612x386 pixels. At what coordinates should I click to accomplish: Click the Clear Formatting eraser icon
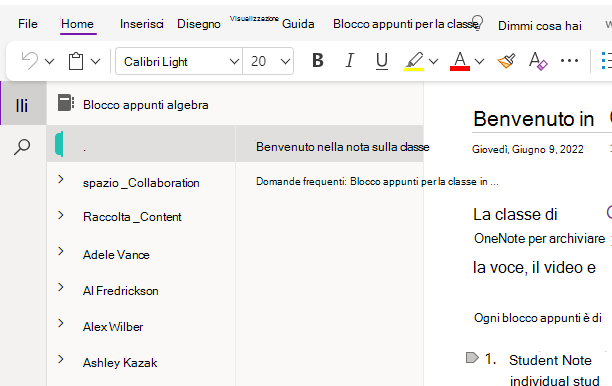tap(538, 61)
